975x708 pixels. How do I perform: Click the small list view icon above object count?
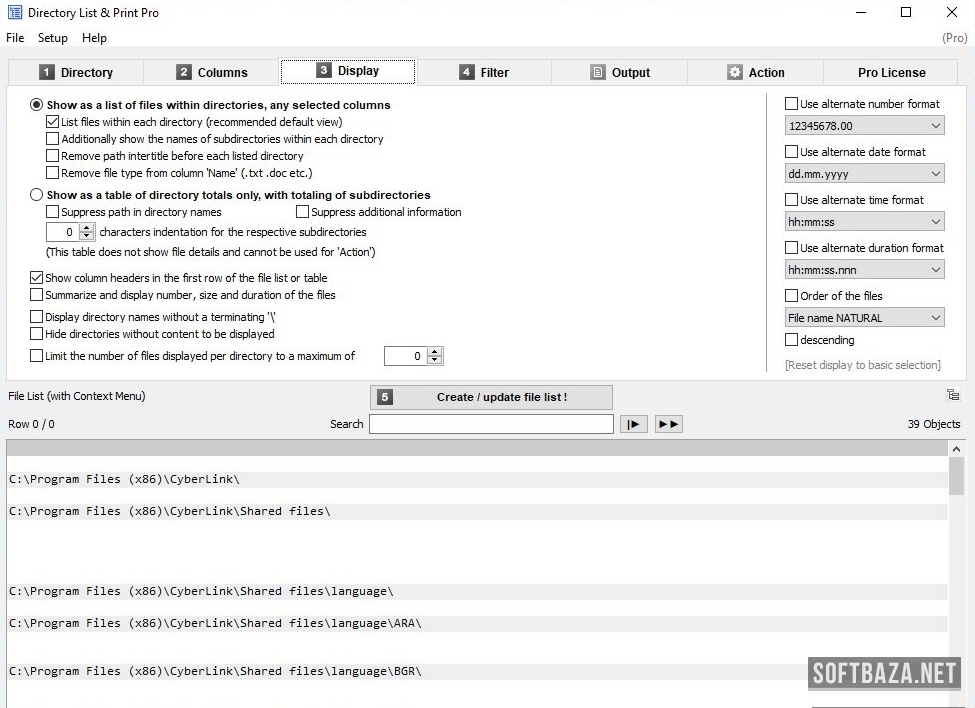pos(952,395)
